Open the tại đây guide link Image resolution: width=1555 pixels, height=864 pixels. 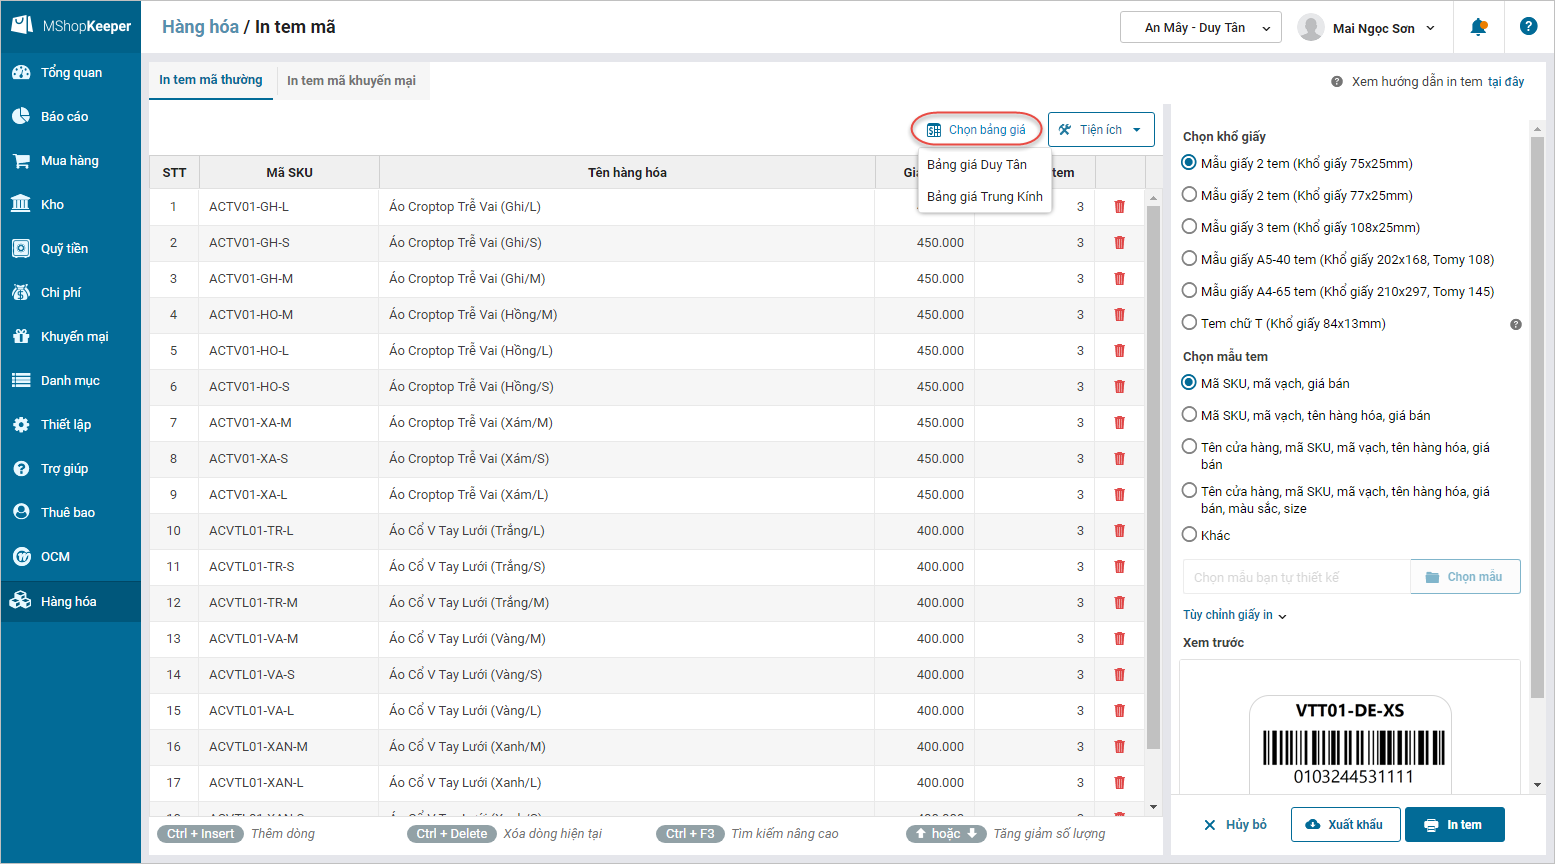[x=1505, y=82]
